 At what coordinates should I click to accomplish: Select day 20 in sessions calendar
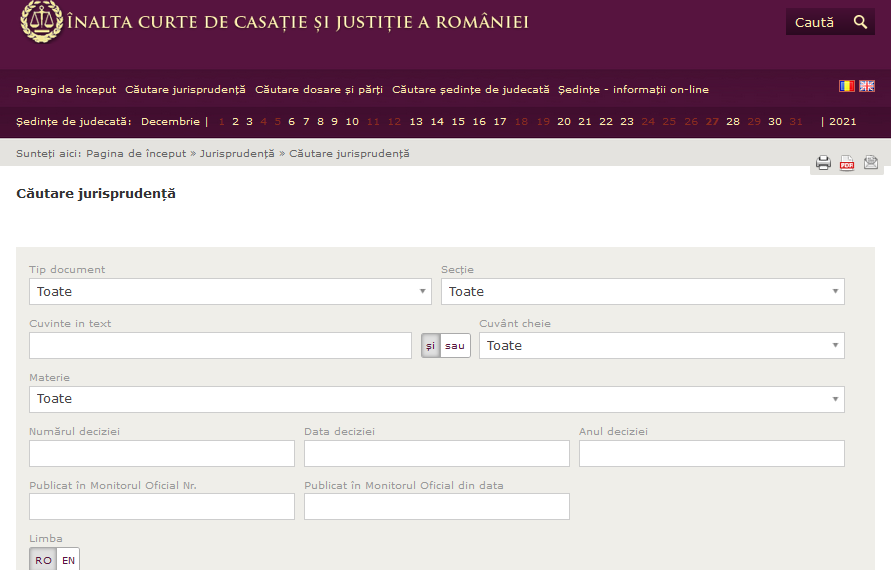pos(564,122)
